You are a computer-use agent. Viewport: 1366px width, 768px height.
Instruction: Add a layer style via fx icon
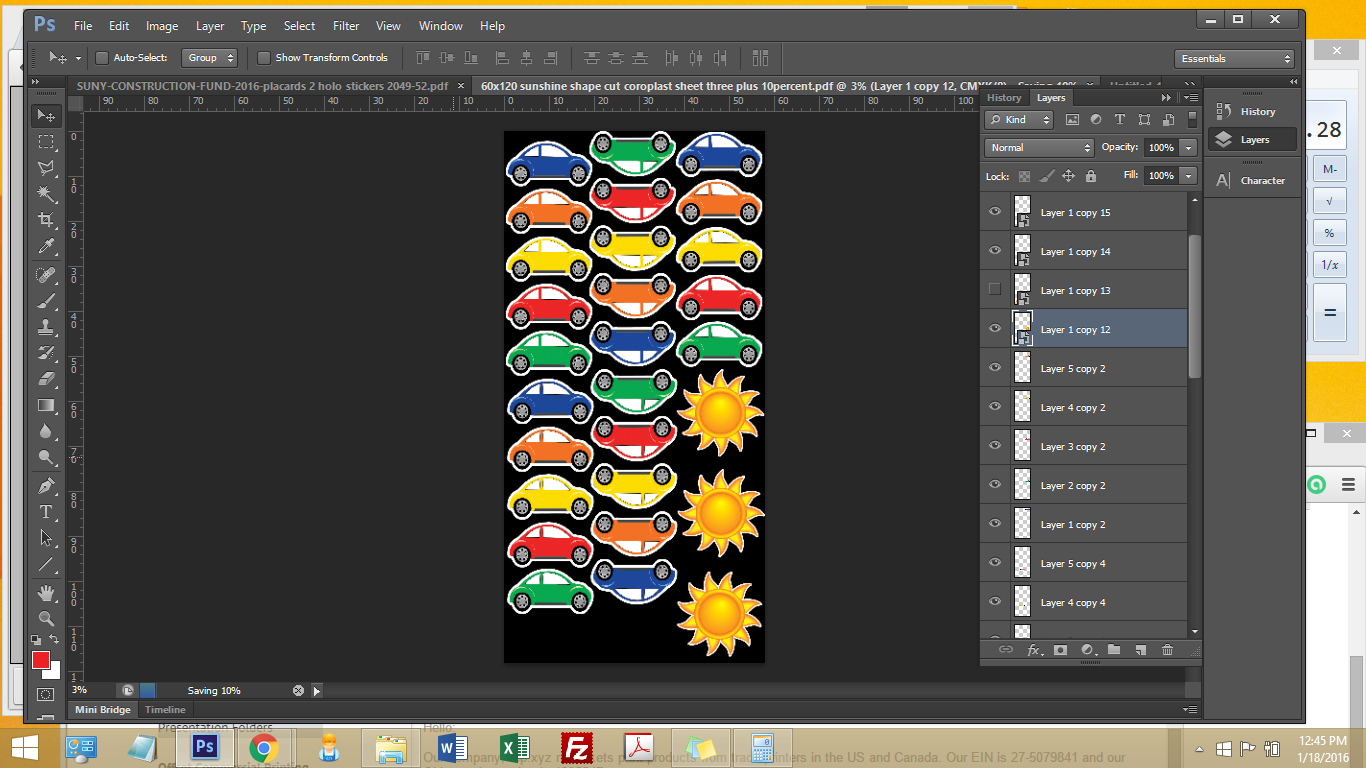point(1034,650)
